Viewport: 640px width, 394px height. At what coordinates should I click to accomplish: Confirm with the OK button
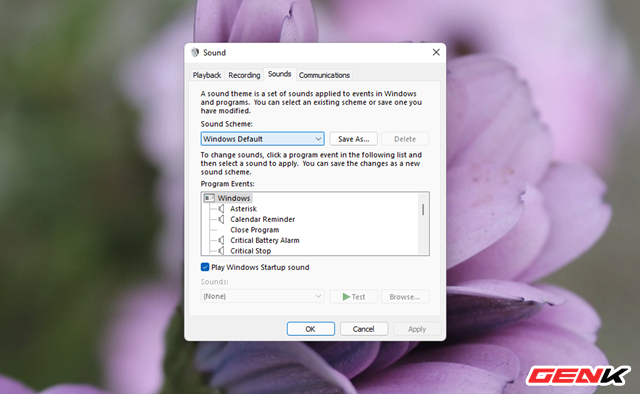[311, 329]
